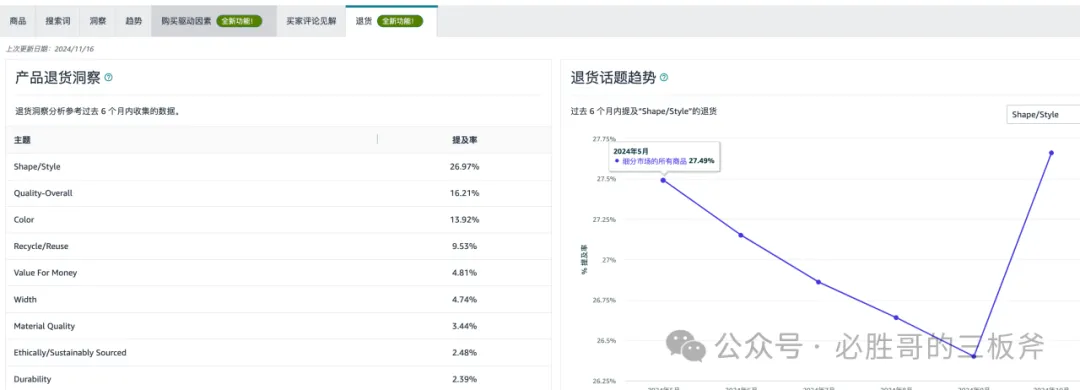Switch to the 商品 tab
Viewport: 1080px width, 390px height.
pos(18,21)
